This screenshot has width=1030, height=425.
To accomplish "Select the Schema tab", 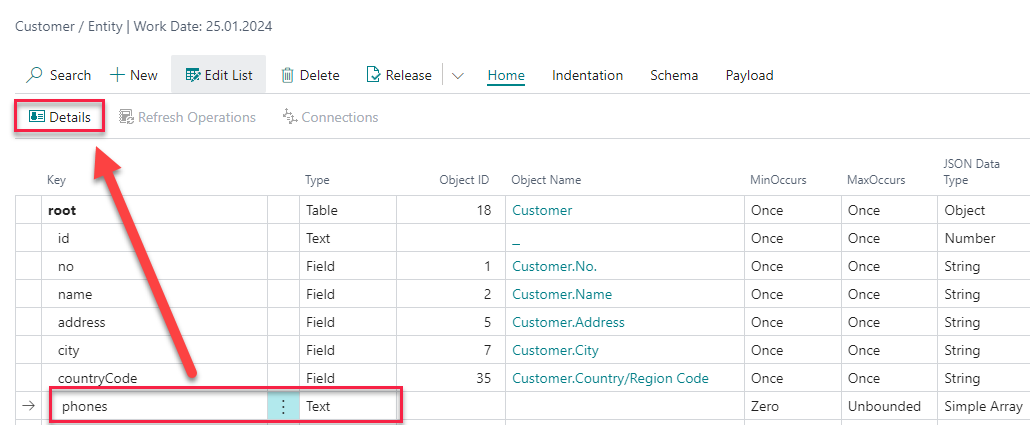I will tap(674, 75).
